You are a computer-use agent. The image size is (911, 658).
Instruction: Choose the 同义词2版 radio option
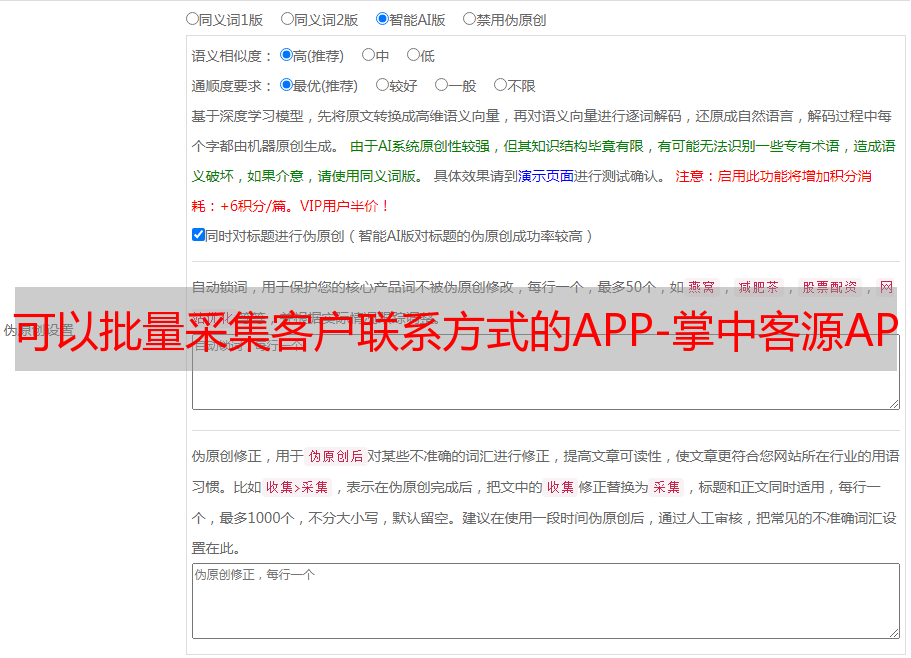[287, 18]
